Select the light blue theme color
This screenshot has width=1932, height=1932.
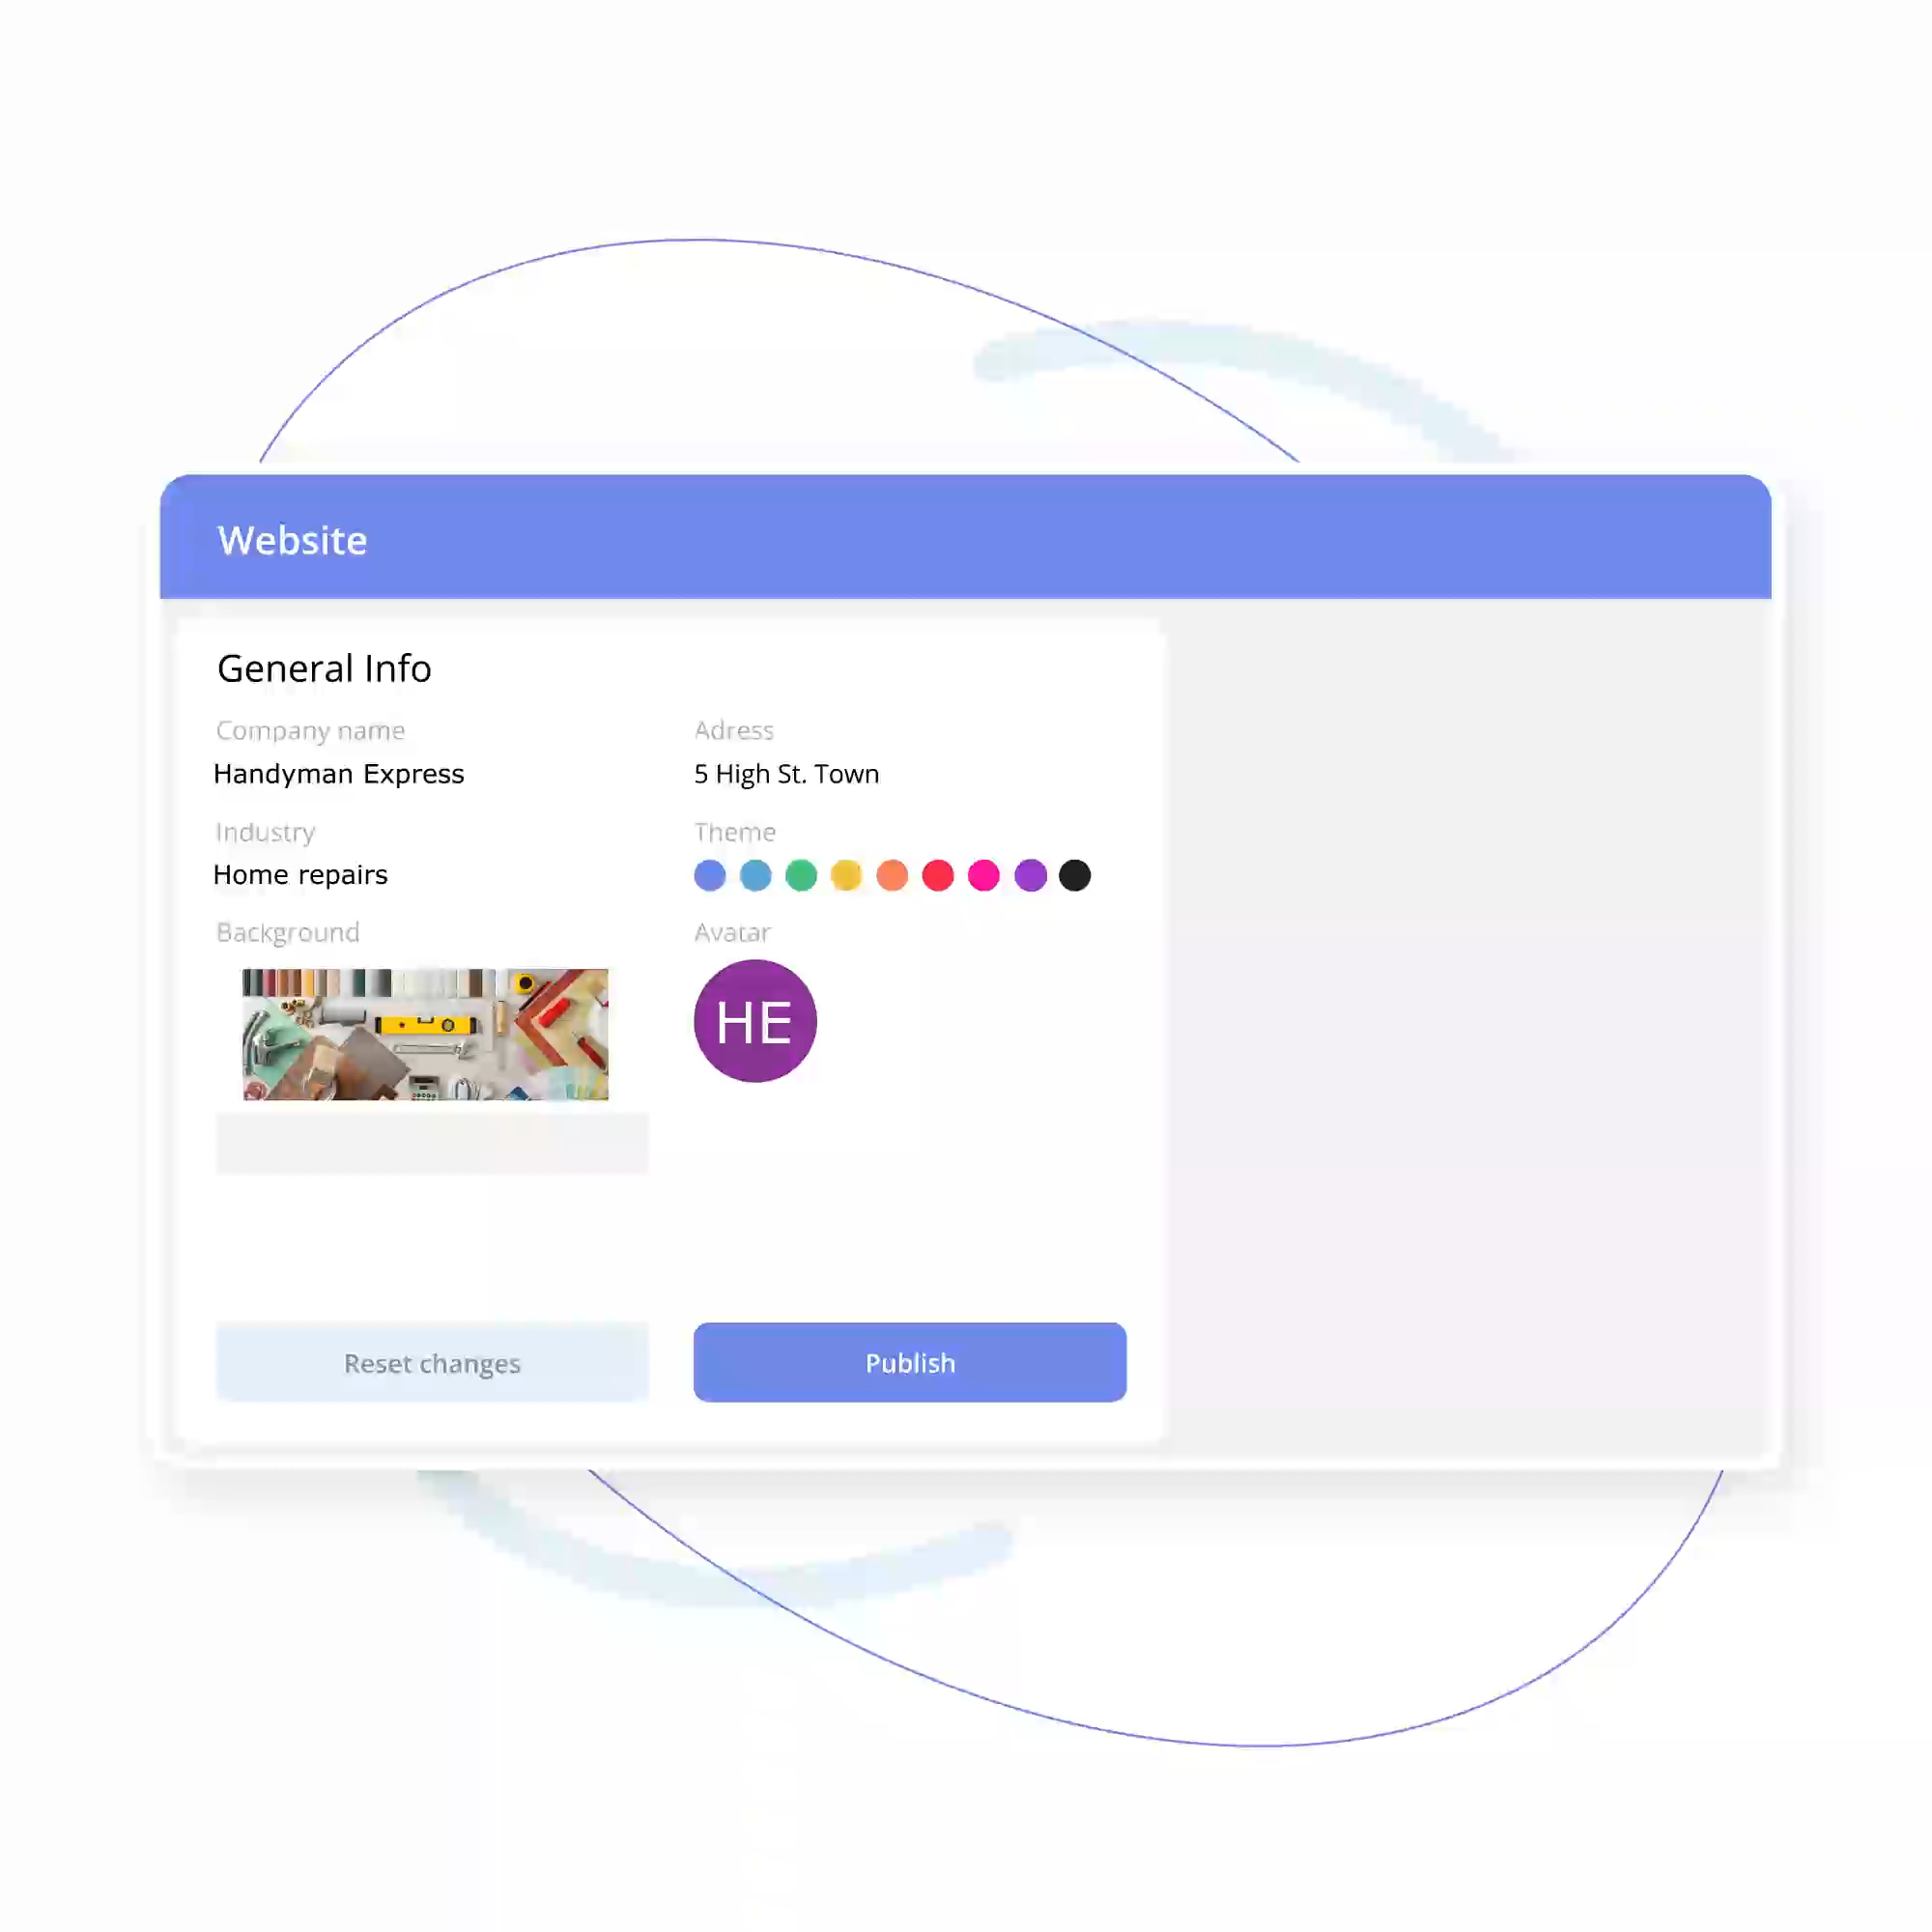coord(756,875)
